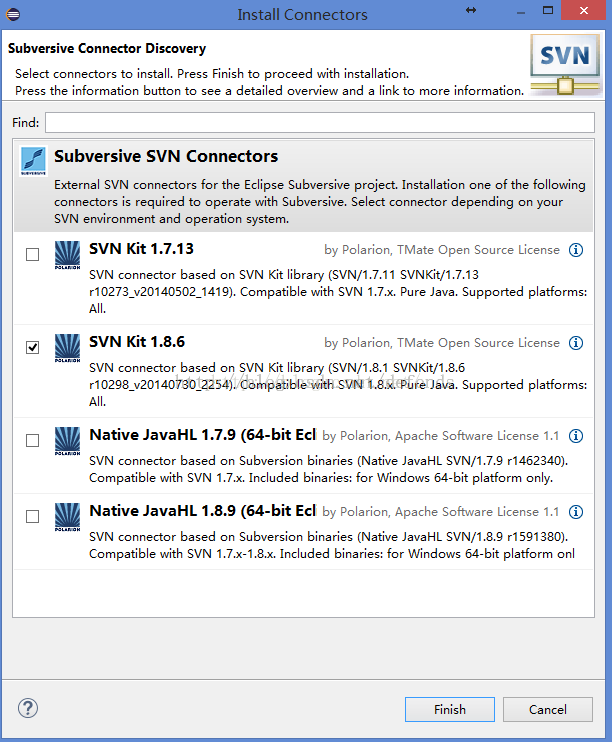
Task: Click the Polarion logo beside SVN Kit 1.7.13
Action: 67,255
